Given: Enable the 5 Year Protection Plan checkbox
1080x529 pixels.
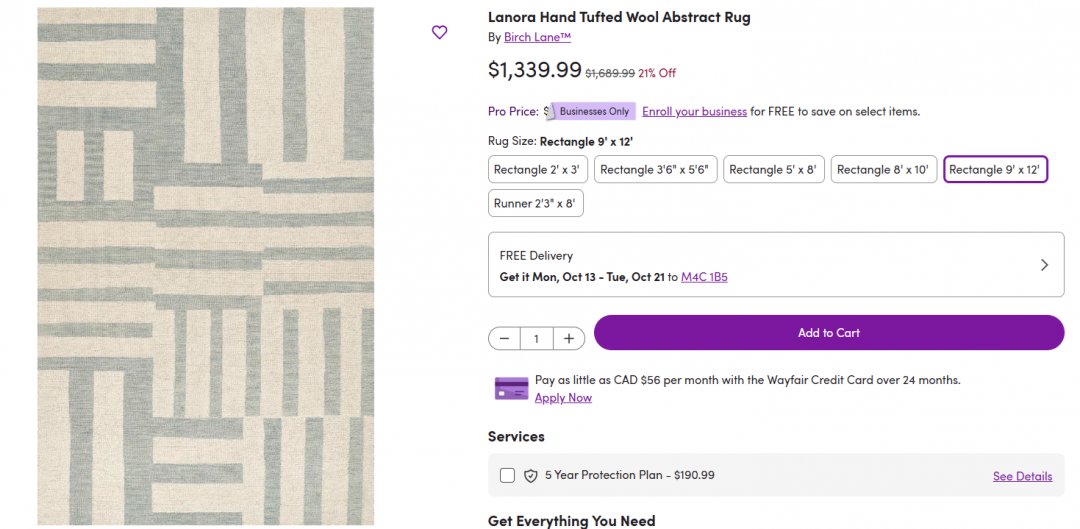Looking at the screenshot, I should tap(508, 476).
